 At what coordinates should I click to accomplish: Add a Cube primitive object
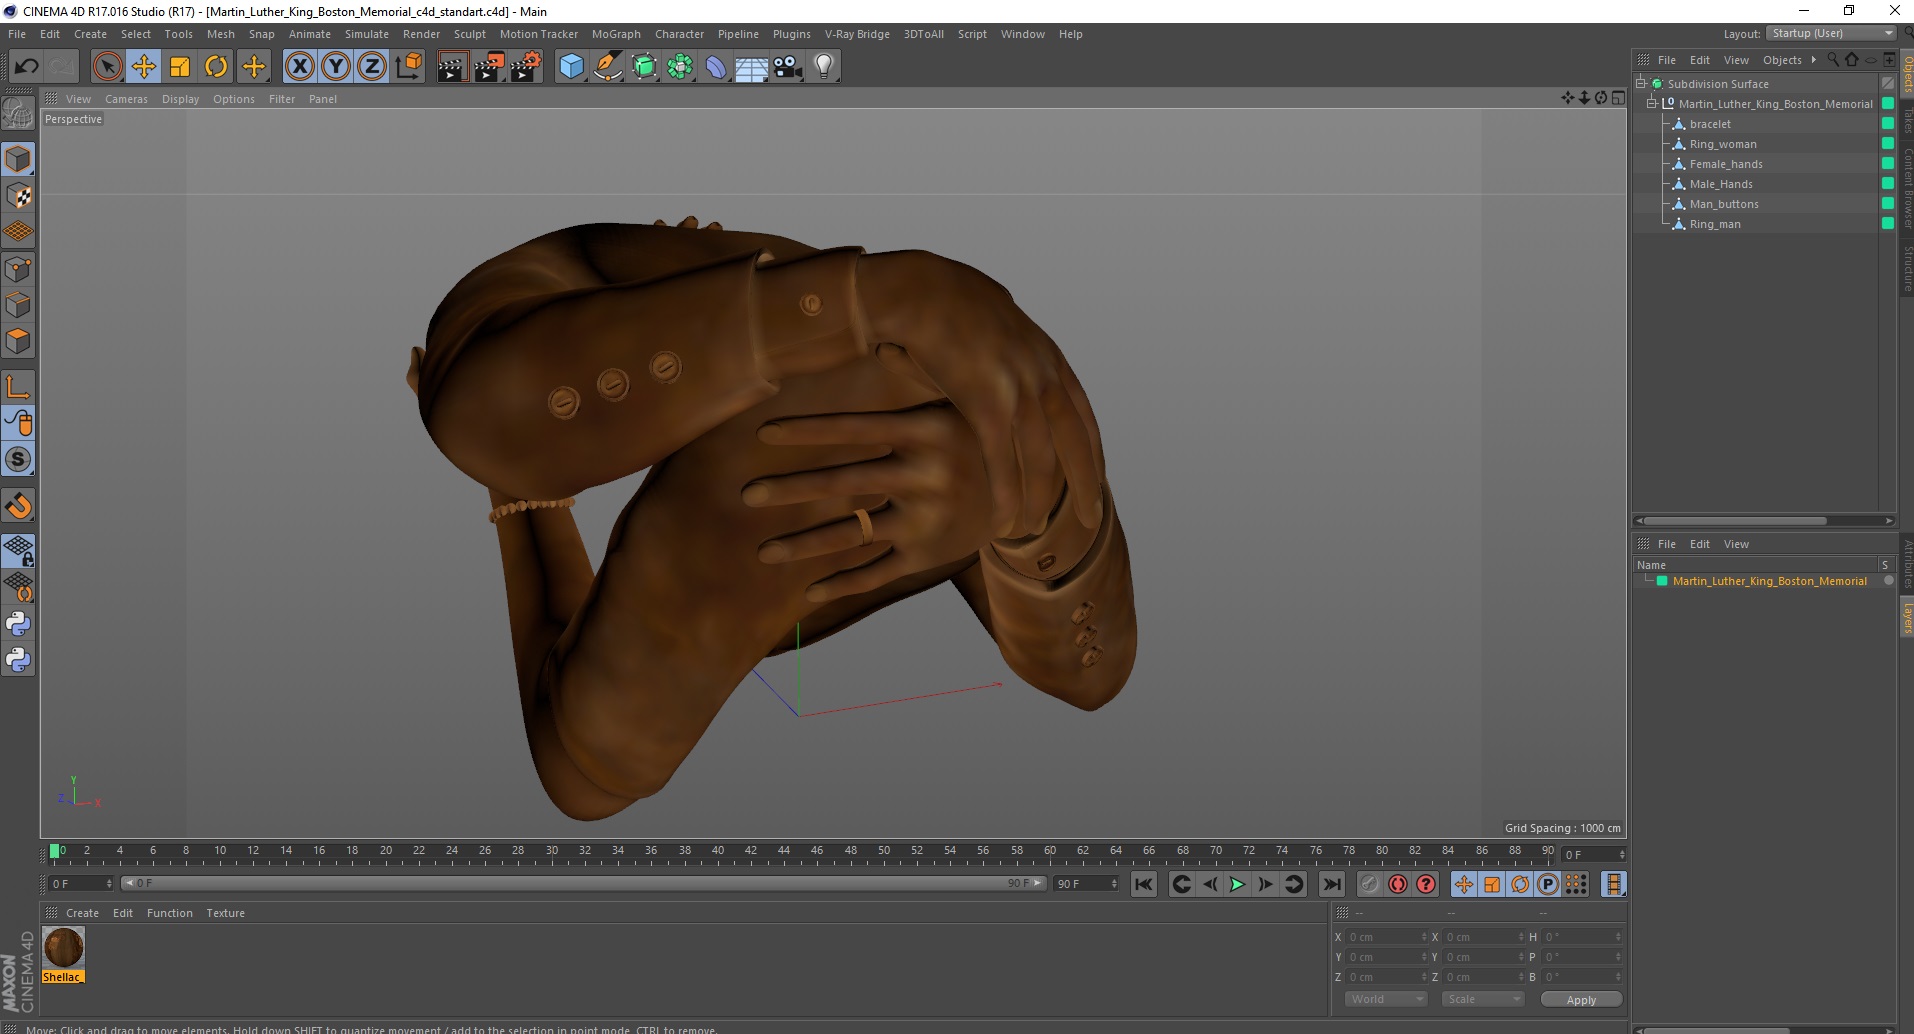click(571, 67)
